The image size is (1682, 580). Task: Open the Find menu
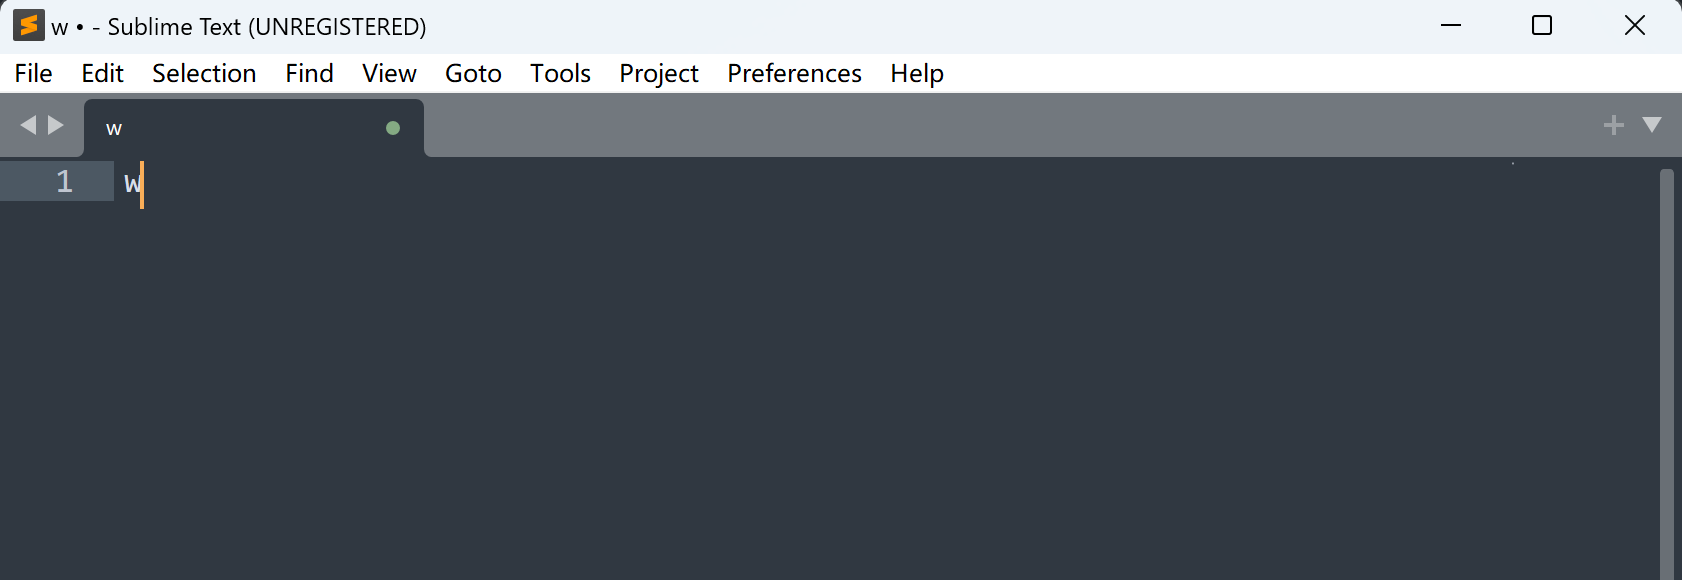pos(309,73)
